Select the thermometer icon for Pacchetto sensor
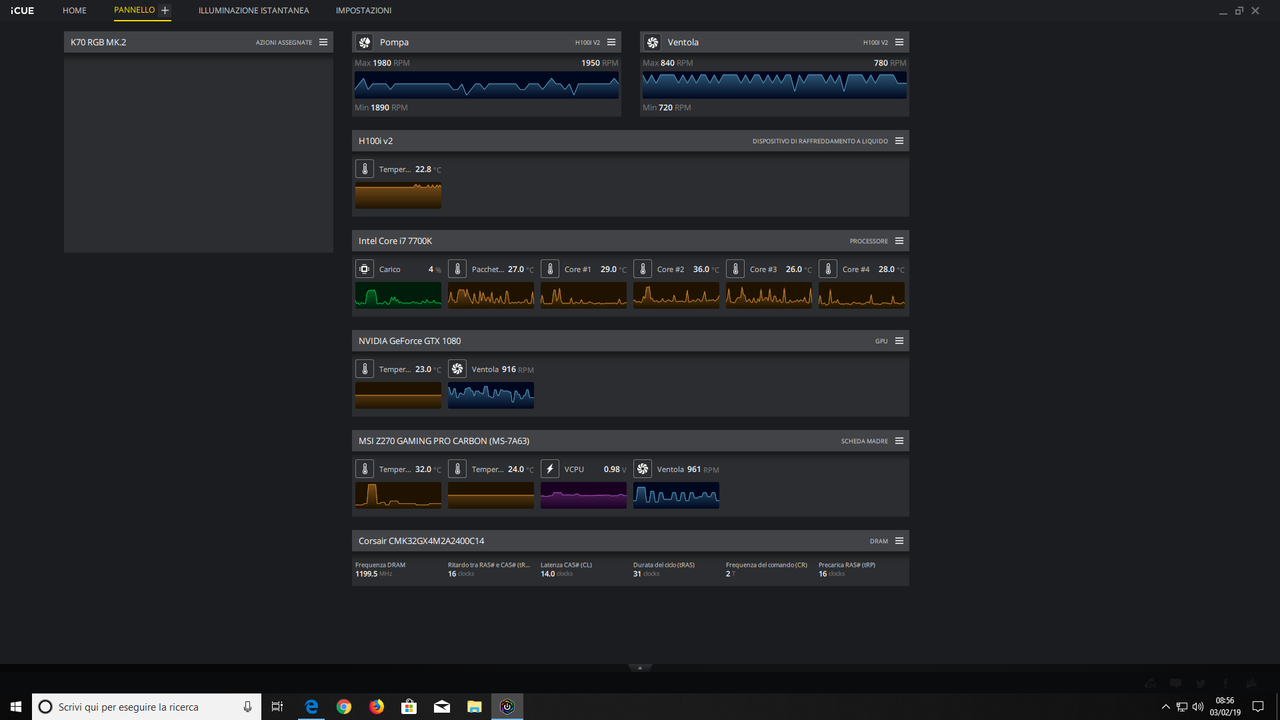The height and width of the screenshot is (720, 1280). click(x=456, y=268)
